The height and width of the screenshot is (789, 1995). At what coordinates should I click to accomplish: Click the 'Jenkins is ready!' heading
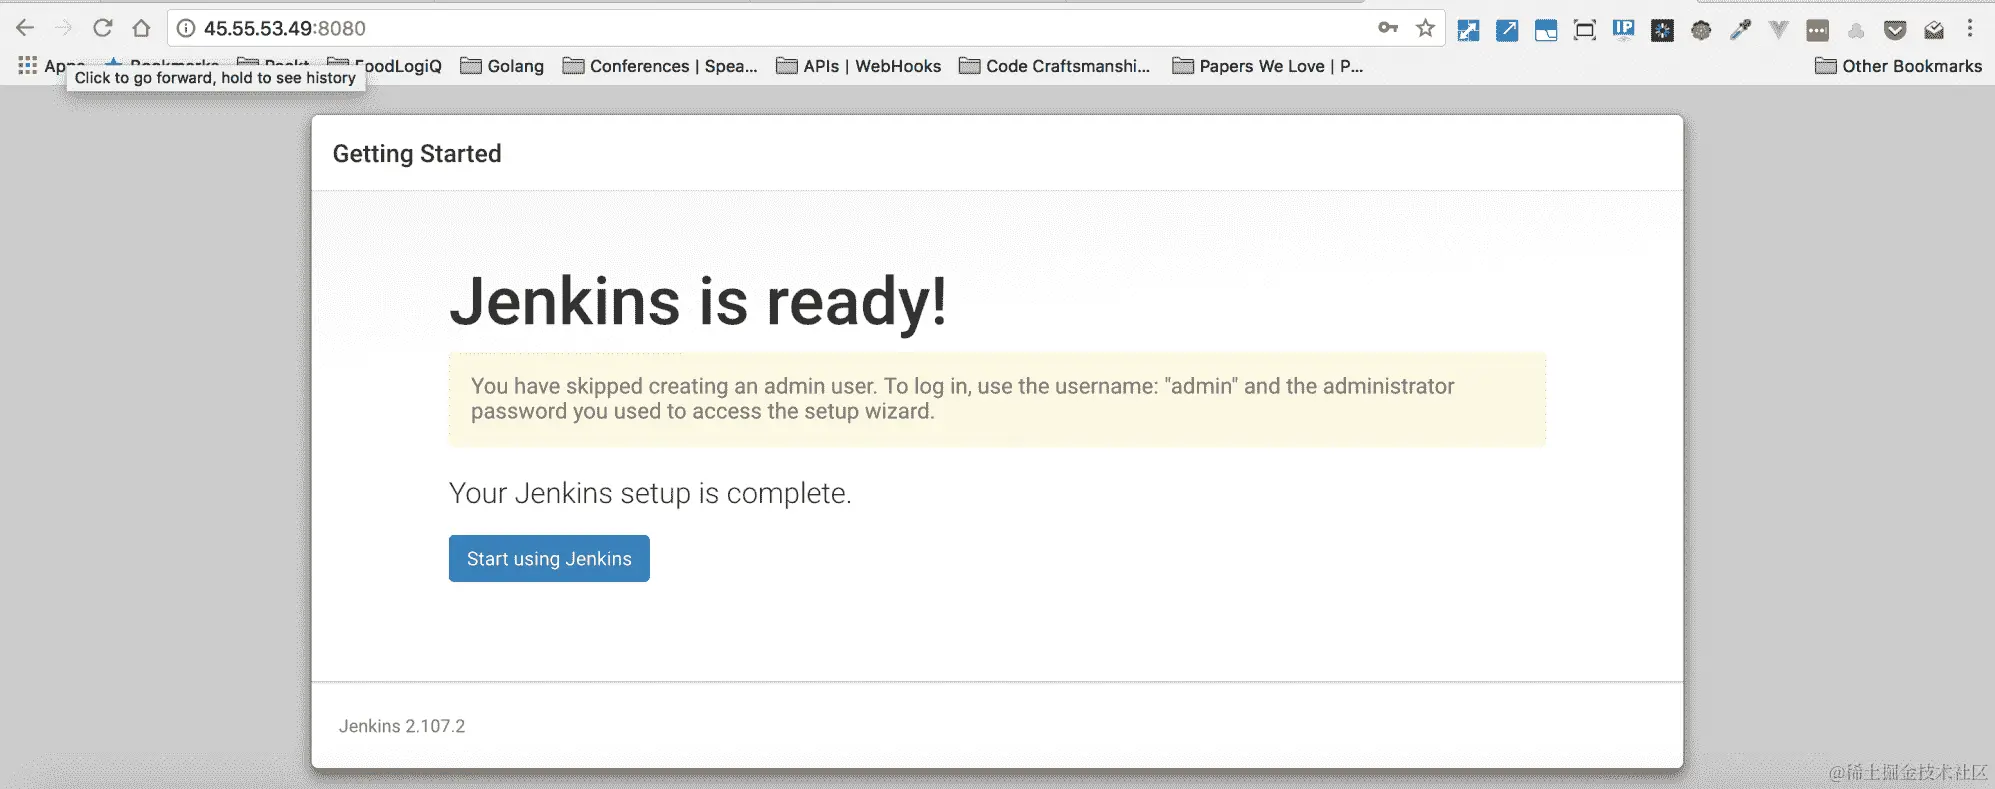point(698,302)
